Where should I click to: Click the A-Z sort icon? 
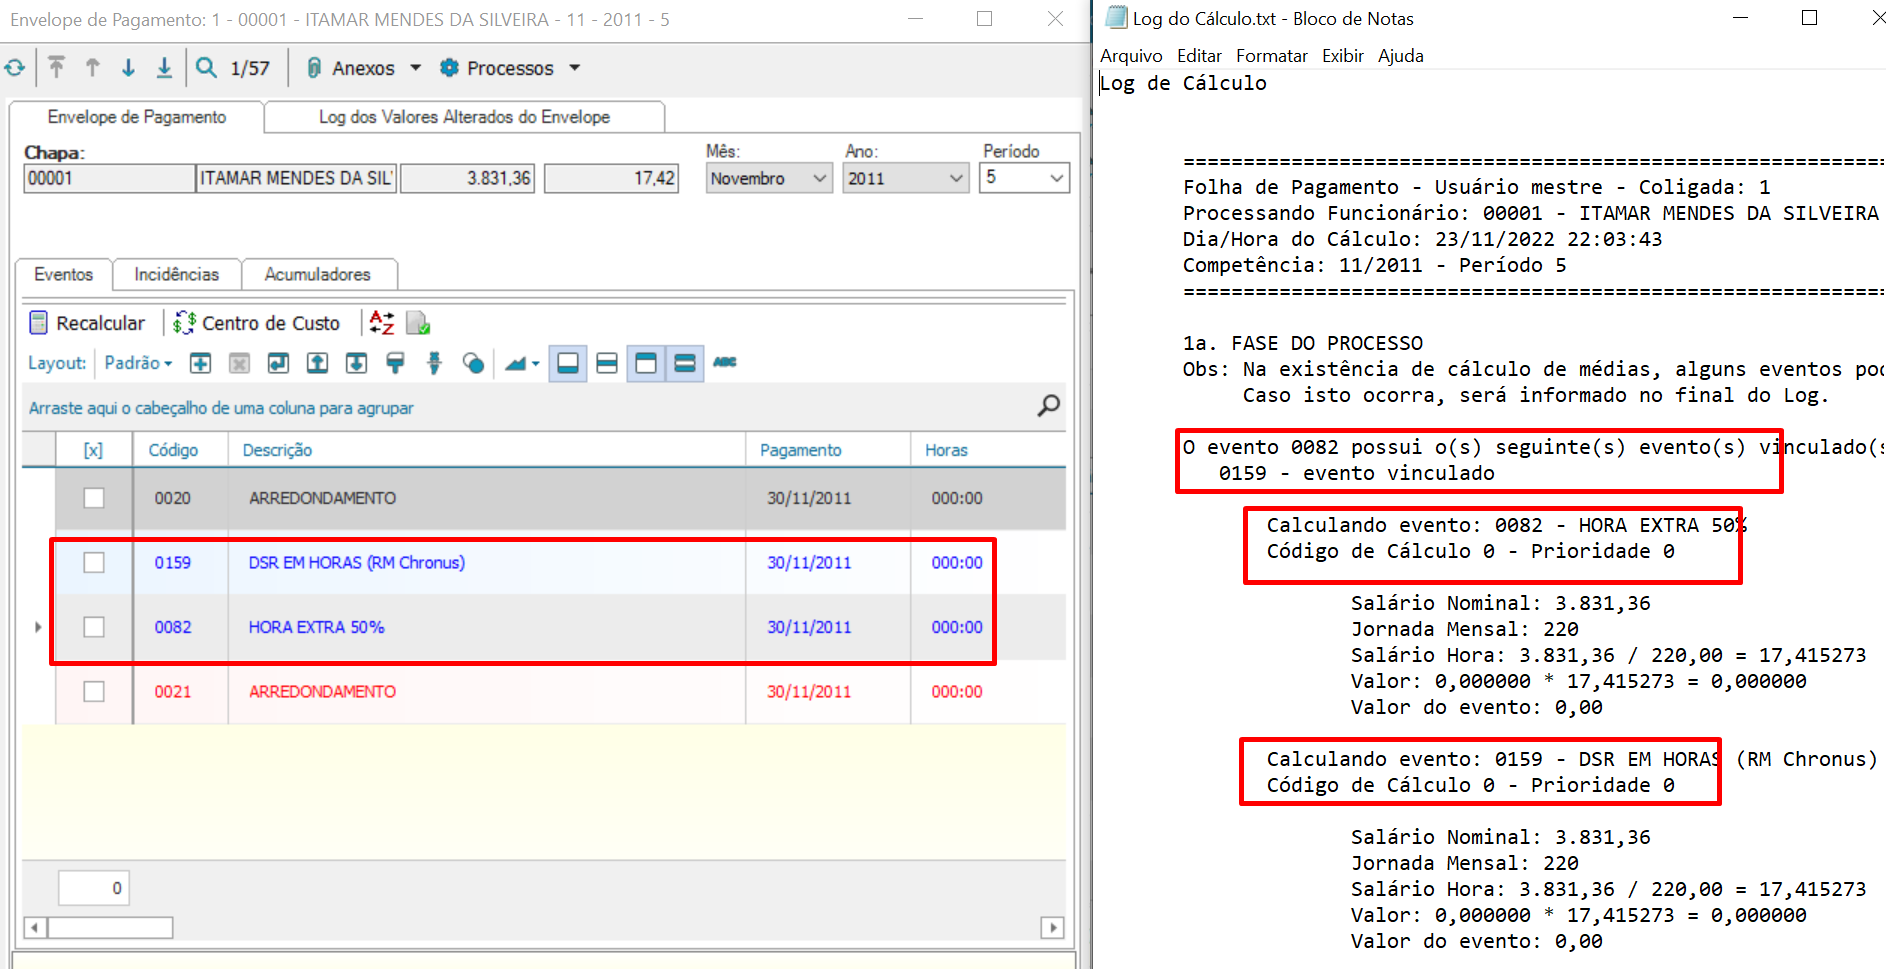381,323
